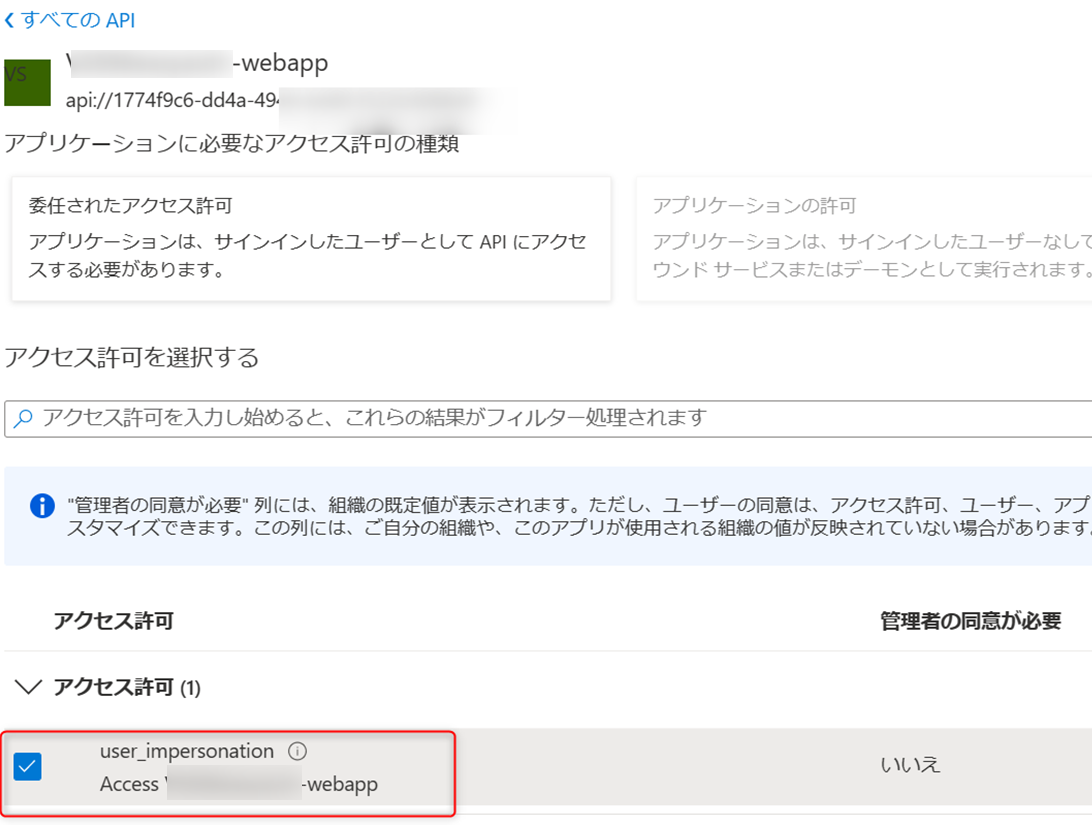Click the user_impersonation permission name
The height and width of the screenshot is (825, 1092).
[x=186, y=751]
